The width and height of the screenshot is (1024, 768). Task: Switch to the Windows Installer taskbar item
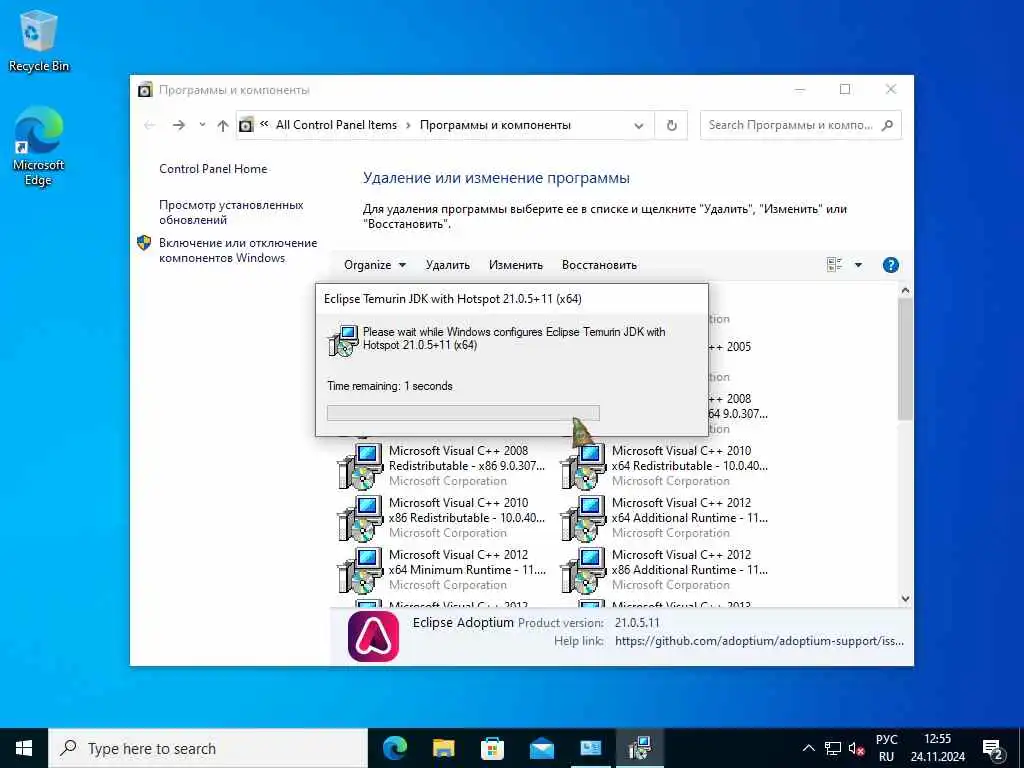(639, 748)
